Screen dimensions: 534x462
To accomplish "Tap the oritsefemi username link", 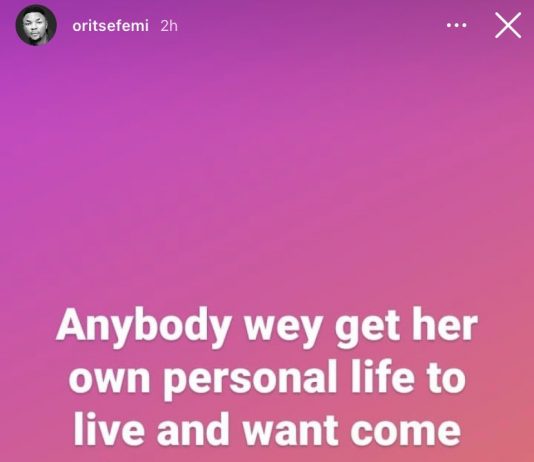I will [110, 26].
